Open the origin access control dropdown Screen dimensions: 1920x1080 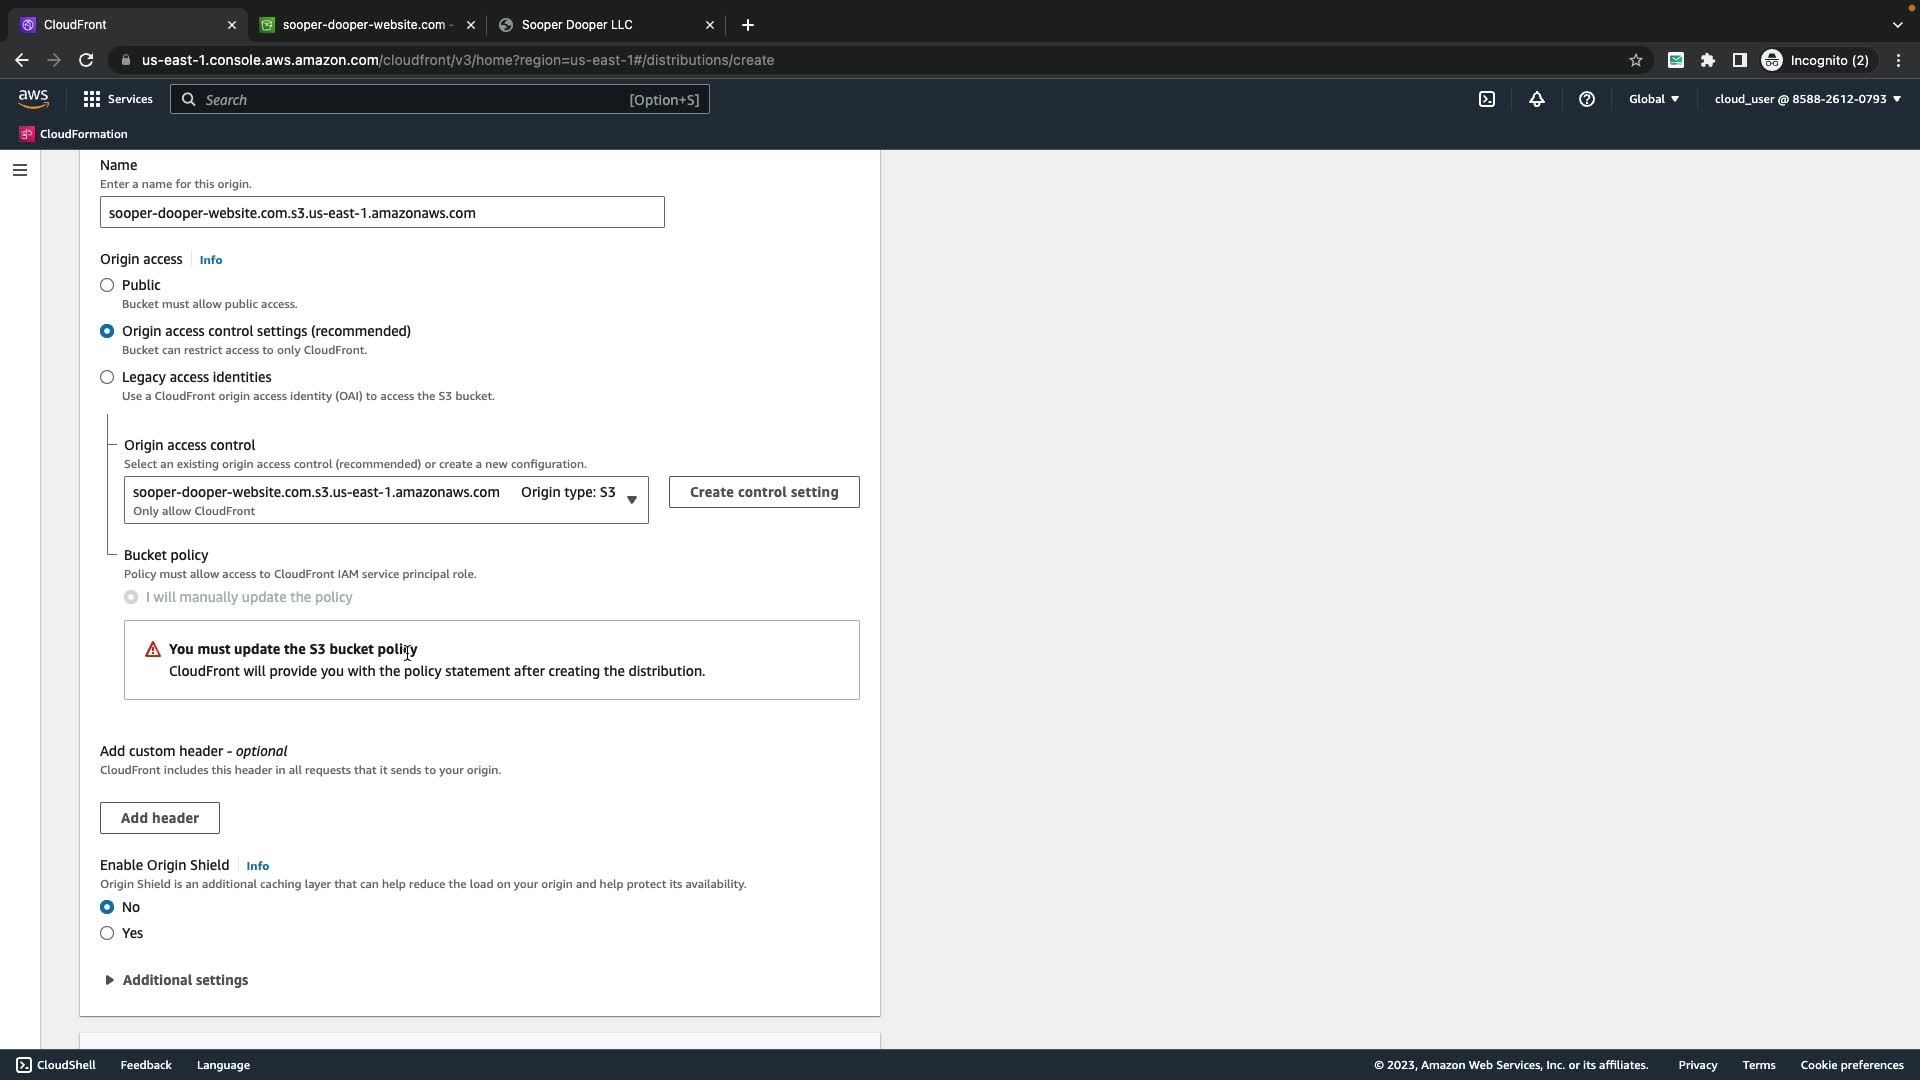(x=386, y=500)
